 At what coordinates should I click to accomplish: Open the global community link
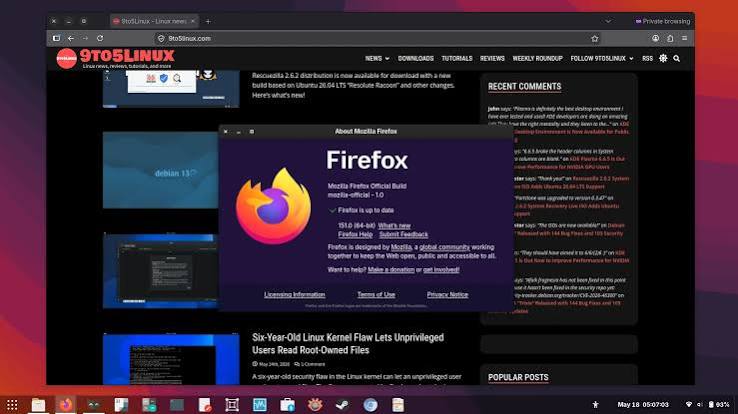coord(444,247)
